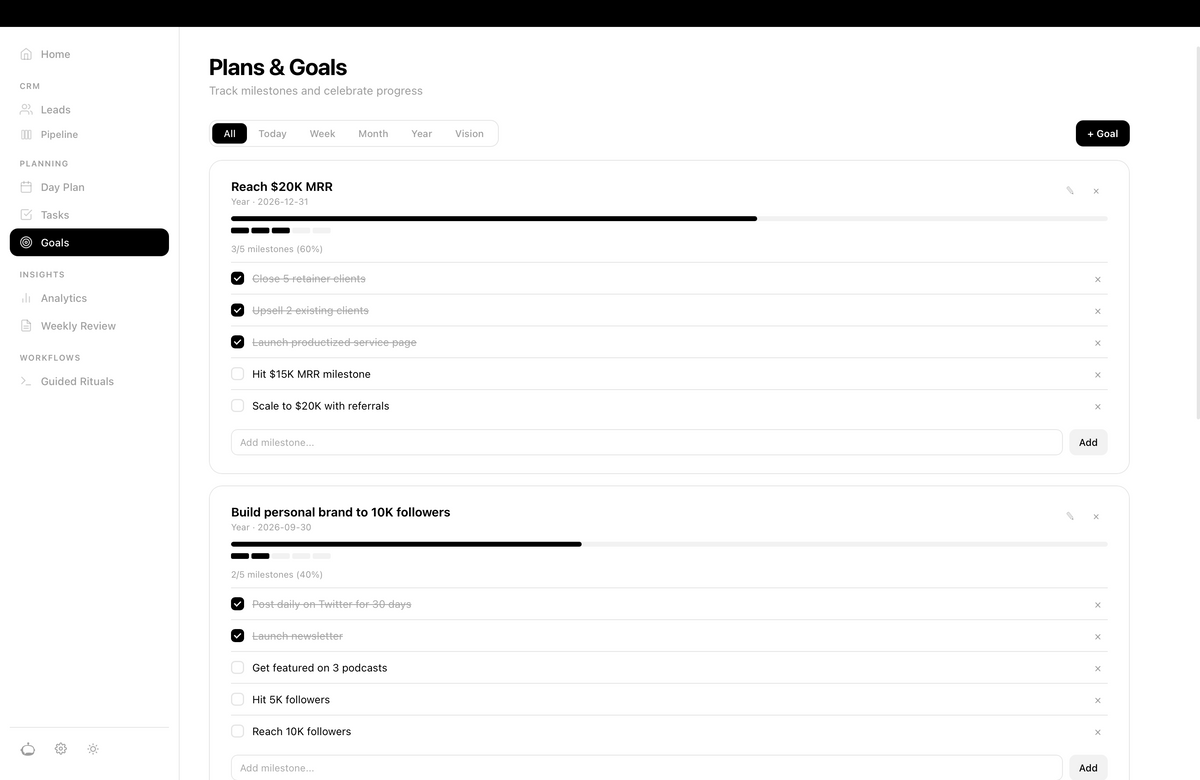The height and width of the screenshot is (780, 1200).
Task: Click the + Goal button
Action: [x=1102, y=134]
